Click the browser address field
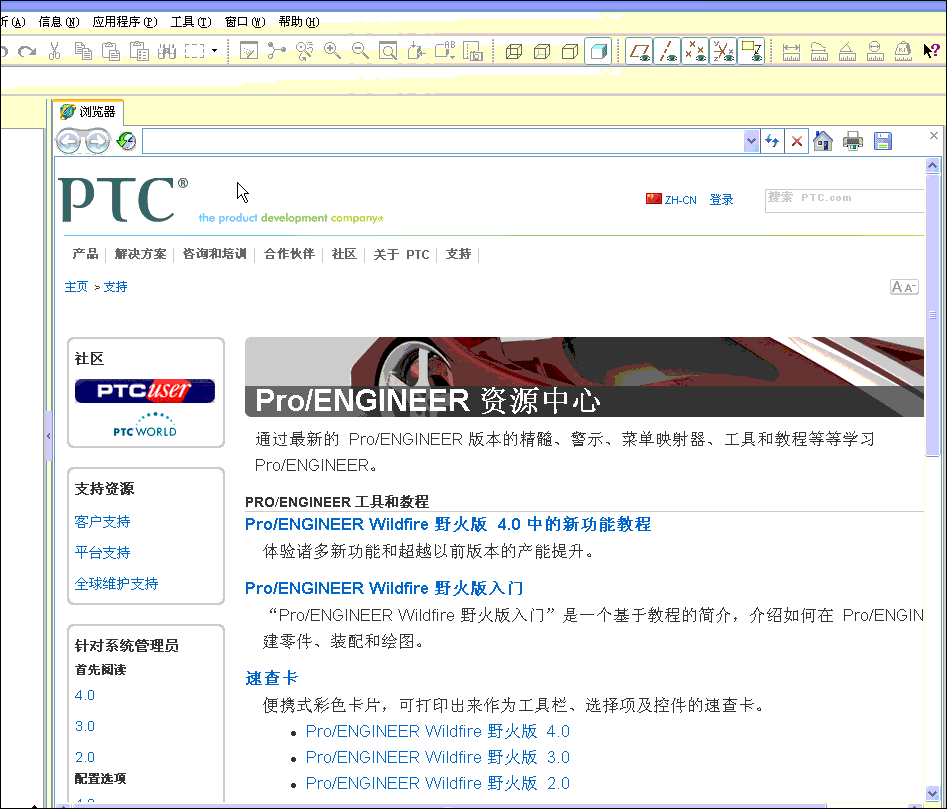 point(443,141)
